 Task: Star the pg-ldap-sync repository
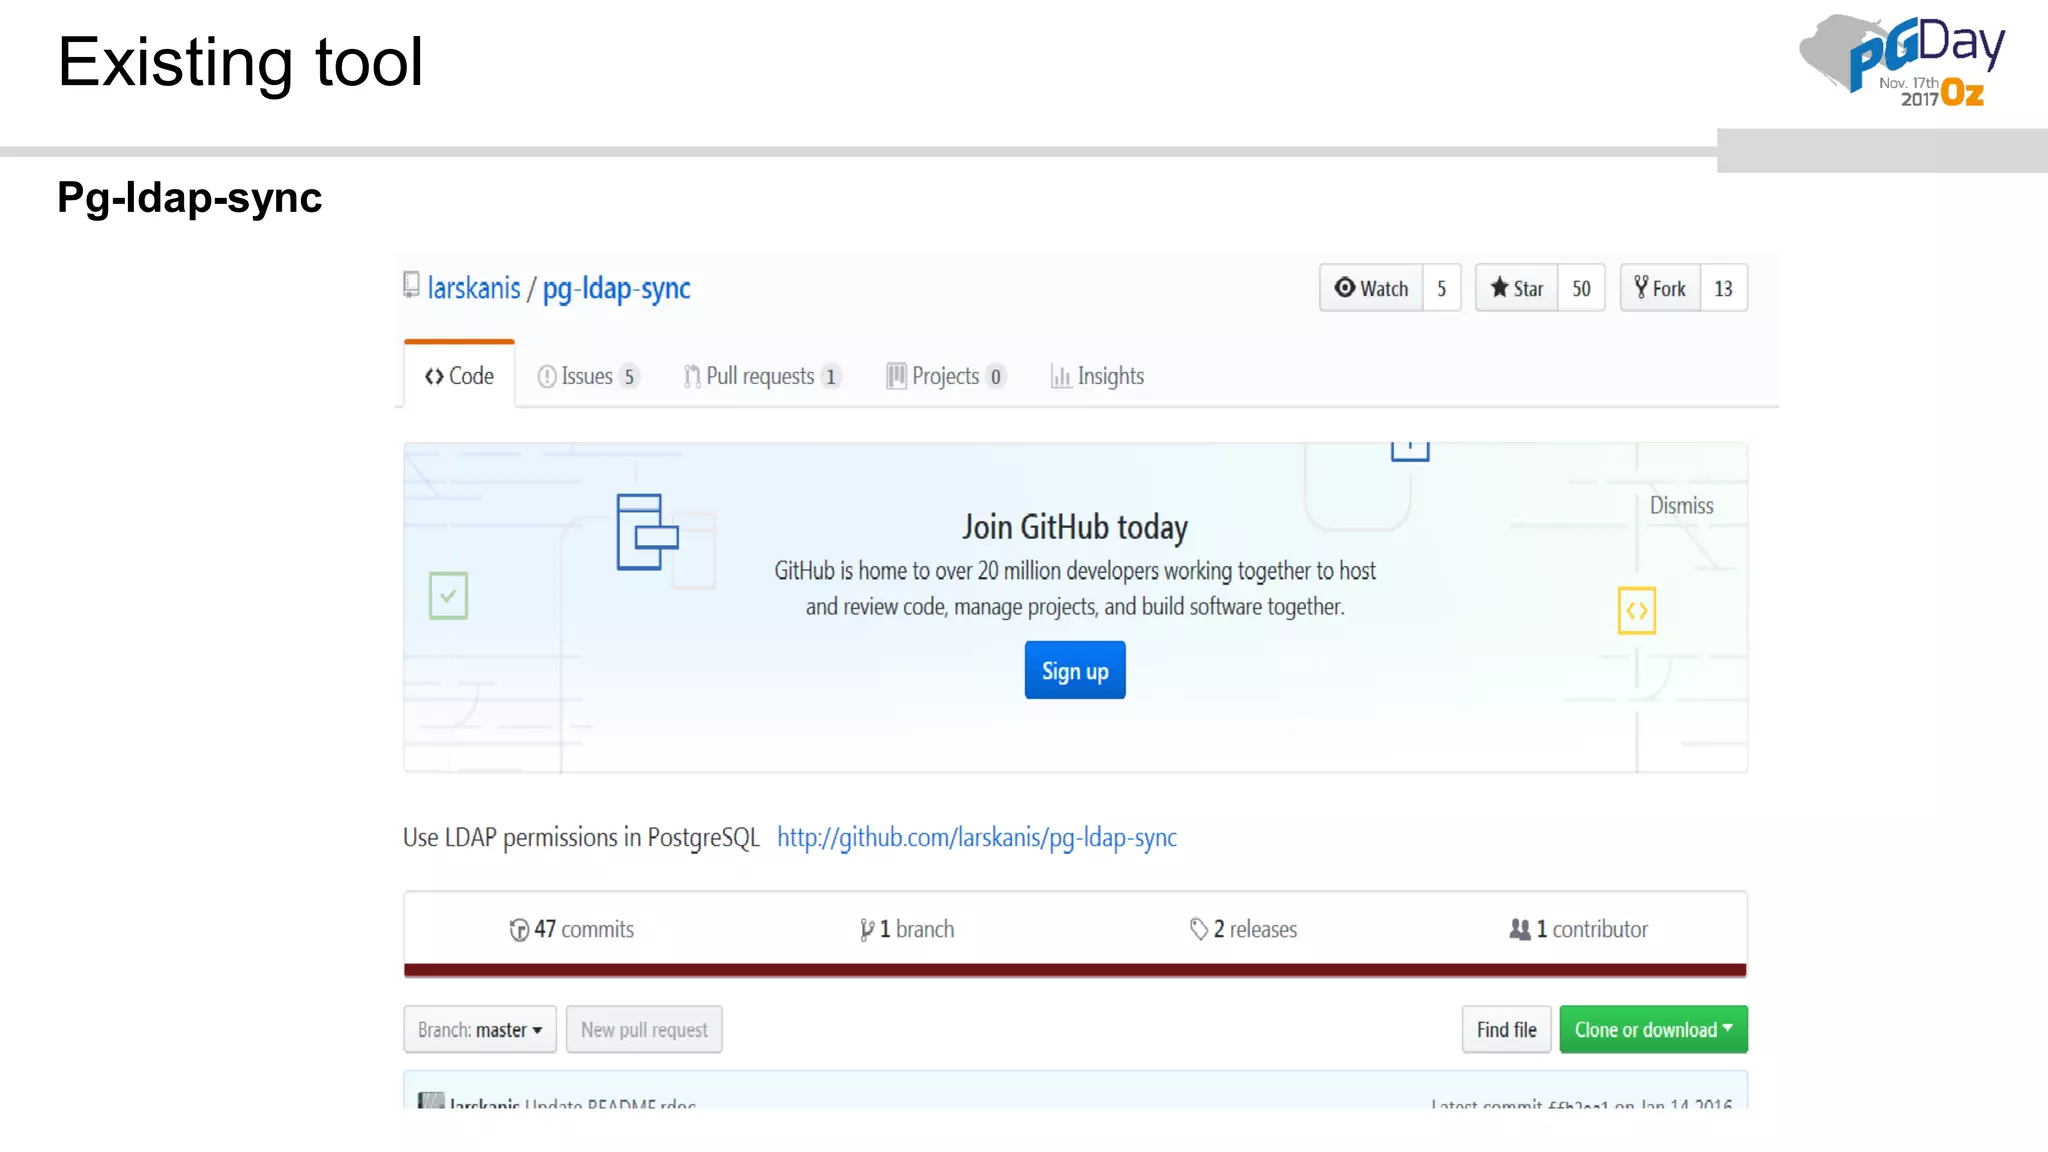pos(1517,288)
